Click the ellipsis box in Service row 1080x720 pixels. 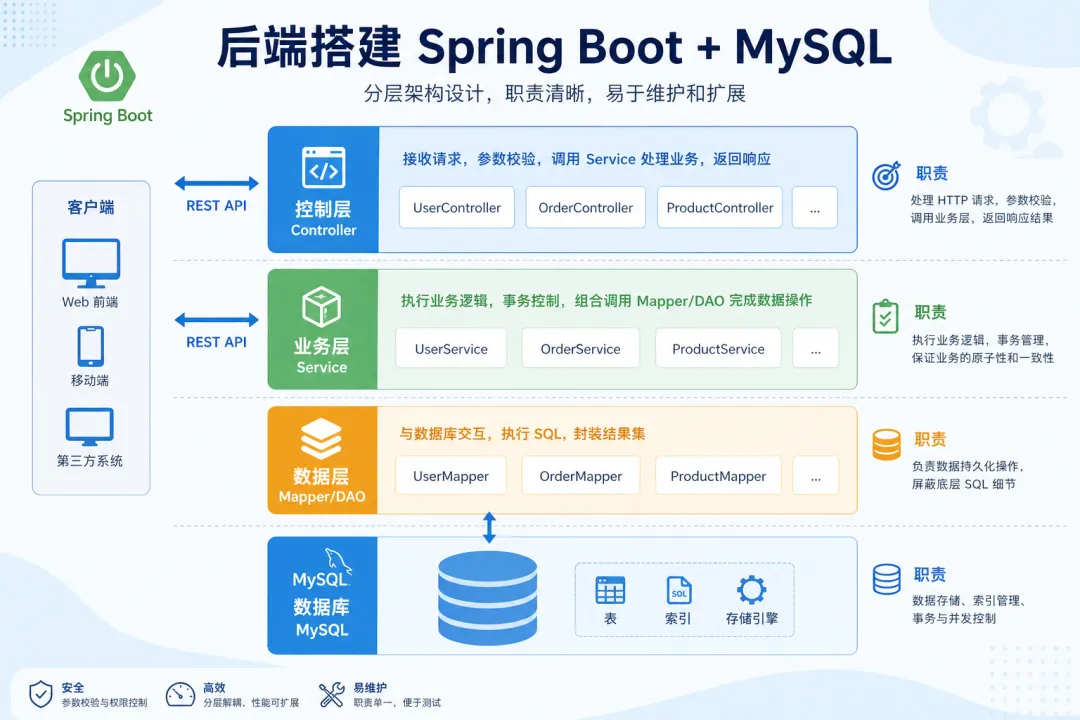coord(816,349)
